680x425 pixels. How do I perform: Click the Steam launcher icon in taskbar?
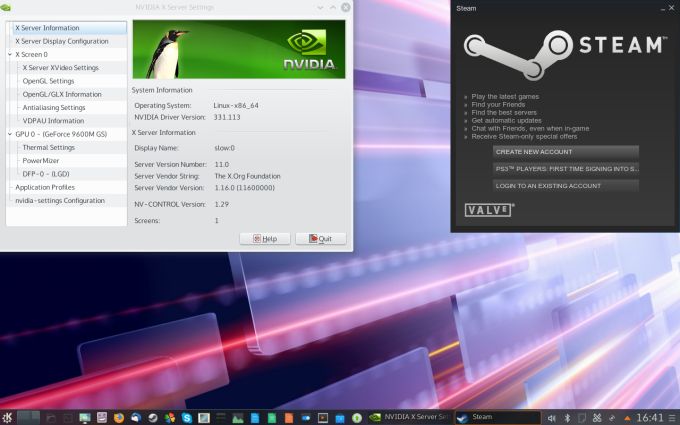[153, 418]
